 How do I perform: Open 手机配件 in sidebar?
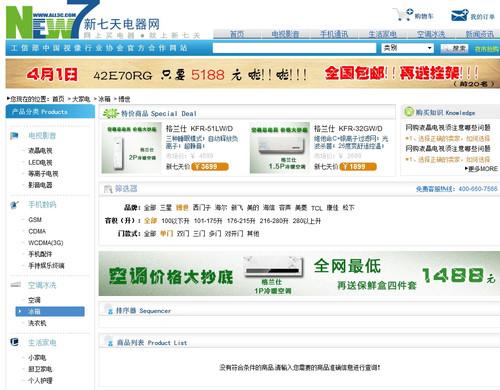40,254
